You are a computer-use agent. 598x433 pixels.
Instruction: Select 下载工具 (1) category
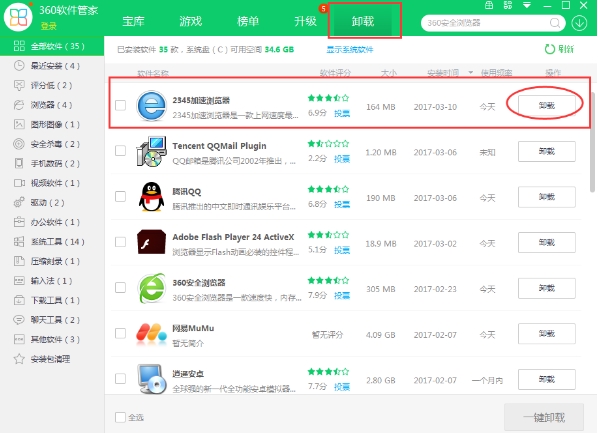click(52, 300)
